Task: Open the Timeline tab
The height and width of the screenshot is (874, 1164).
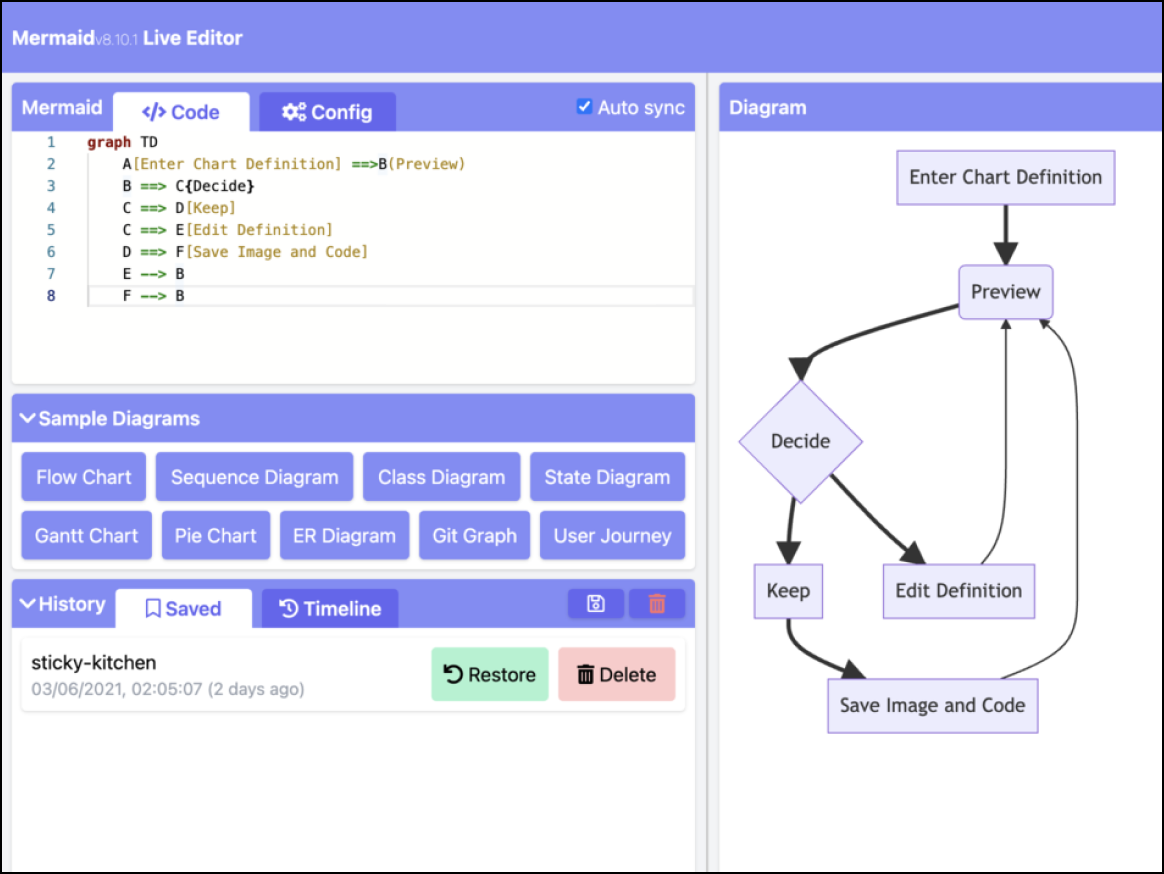Action: pyautogui.click(x=330, y=609)
